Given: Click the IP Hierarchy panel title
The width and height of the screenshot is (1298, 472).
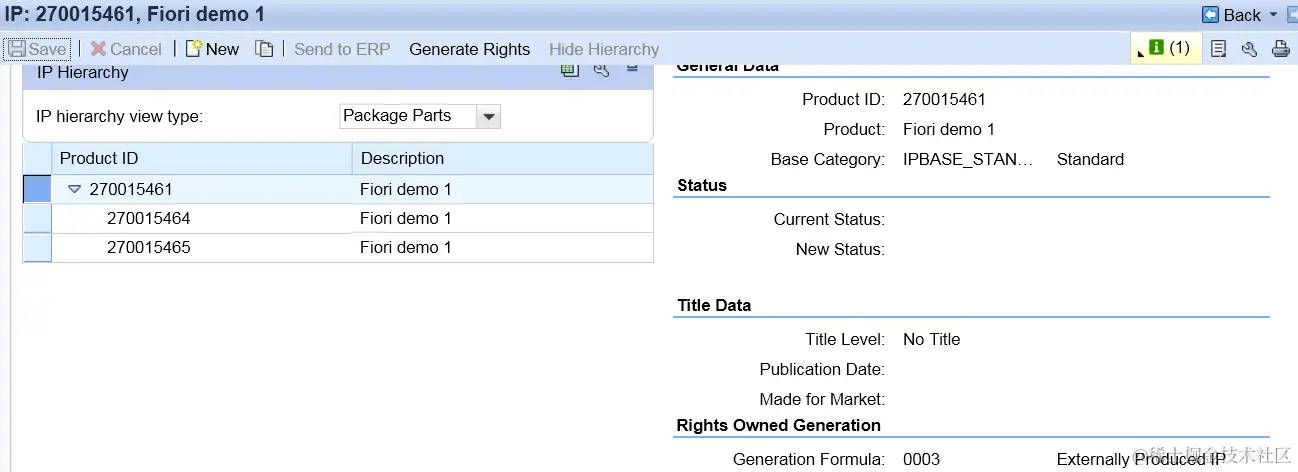Looking at the screenshot, I should pyautogui.click(x=83, y=72).
